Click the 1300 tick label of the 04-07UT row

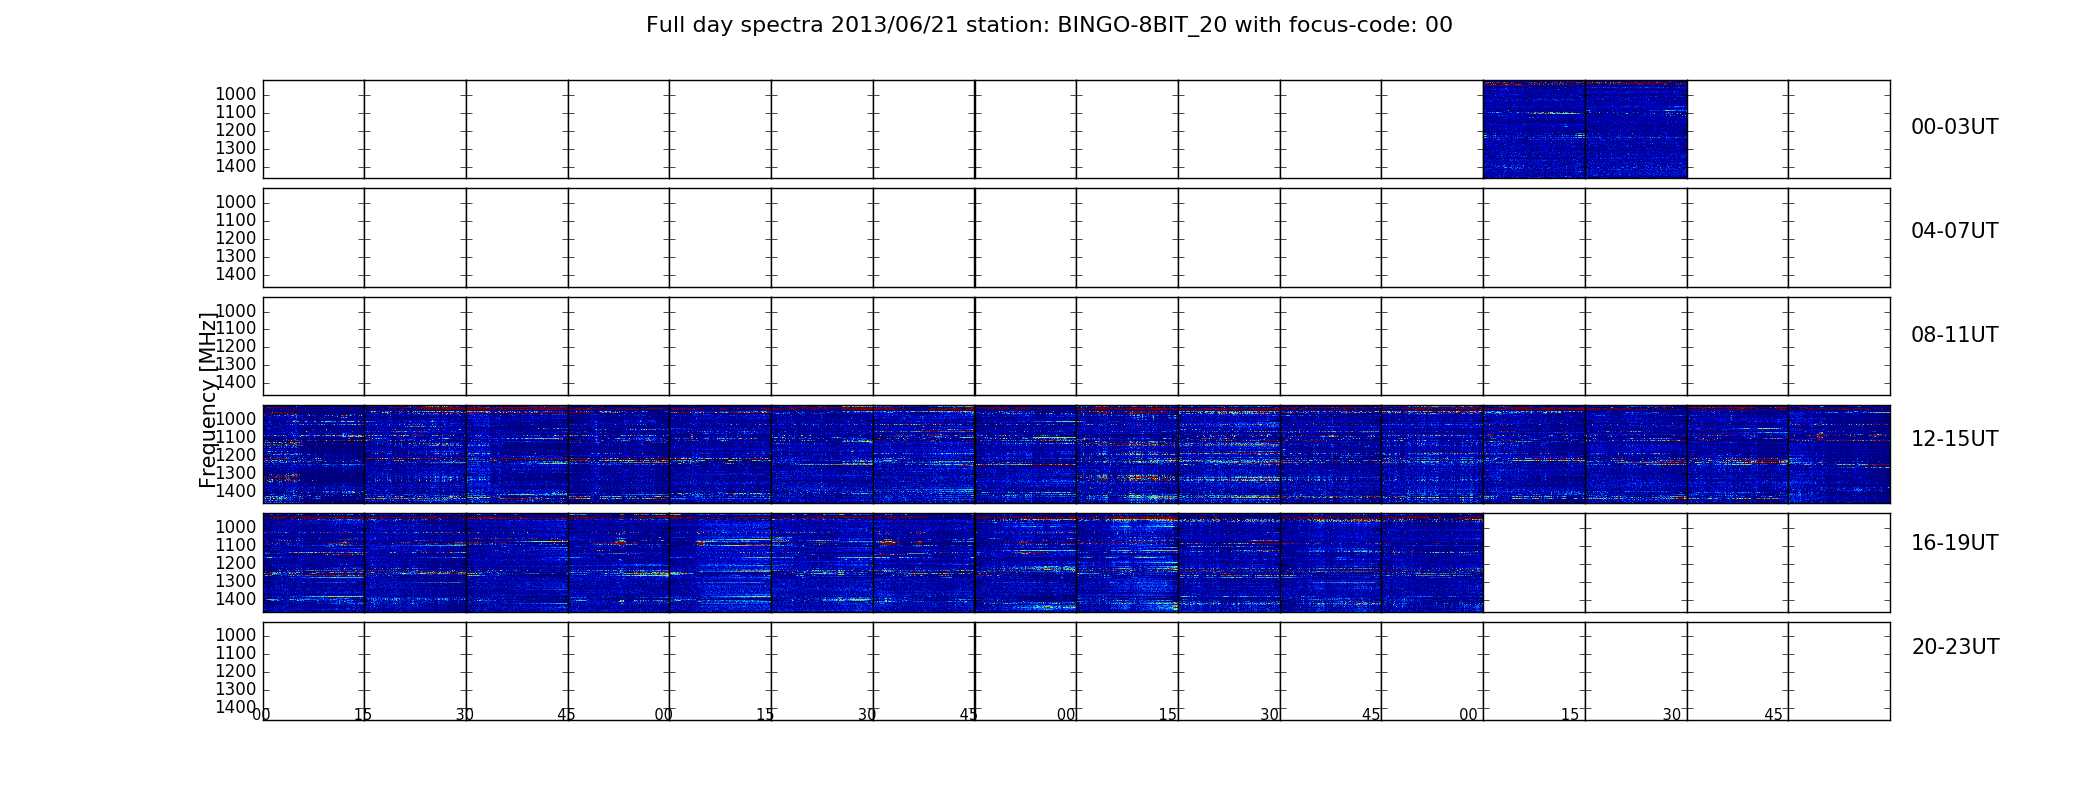tap(236, 256)
